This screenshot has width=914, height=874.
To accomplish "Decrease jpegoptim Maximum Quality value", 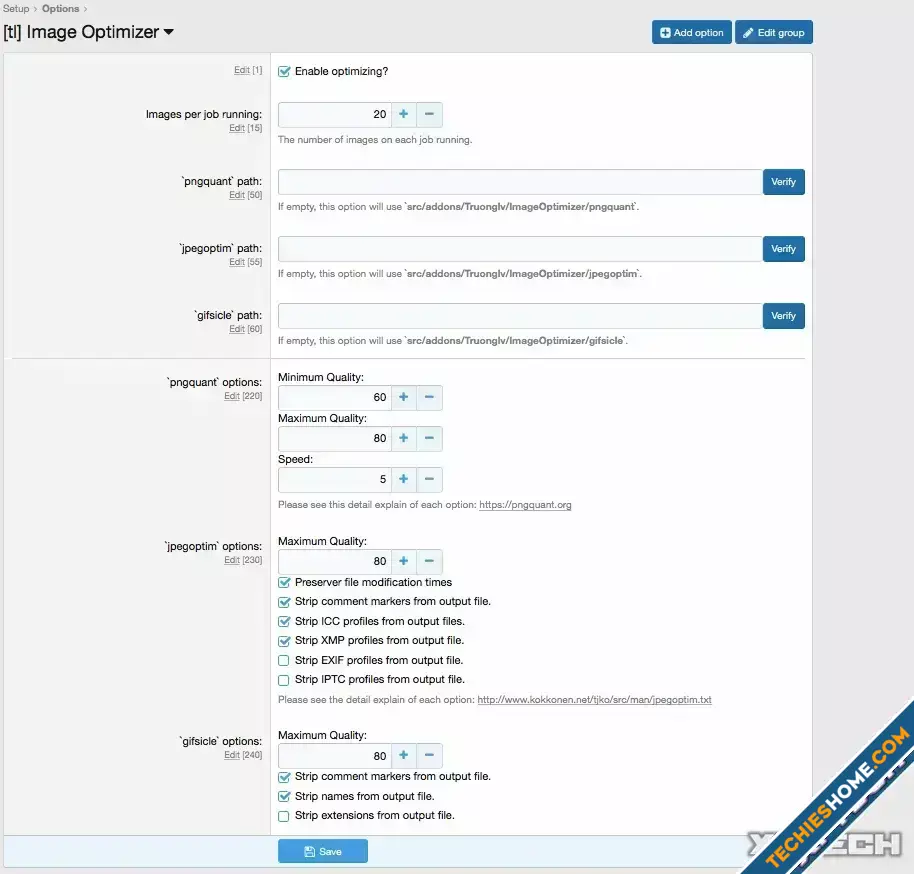I will tap(429, 562).
